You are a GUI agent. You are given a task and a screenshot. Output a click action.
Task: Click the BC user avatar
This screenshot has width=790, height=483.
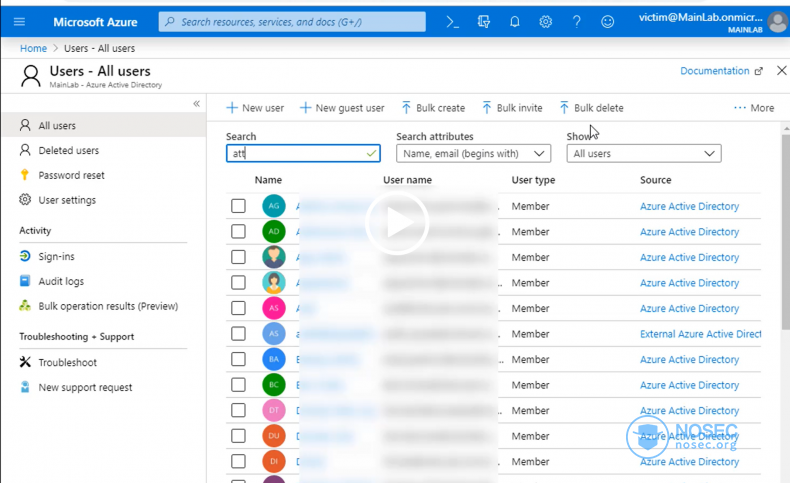[274, 385]
